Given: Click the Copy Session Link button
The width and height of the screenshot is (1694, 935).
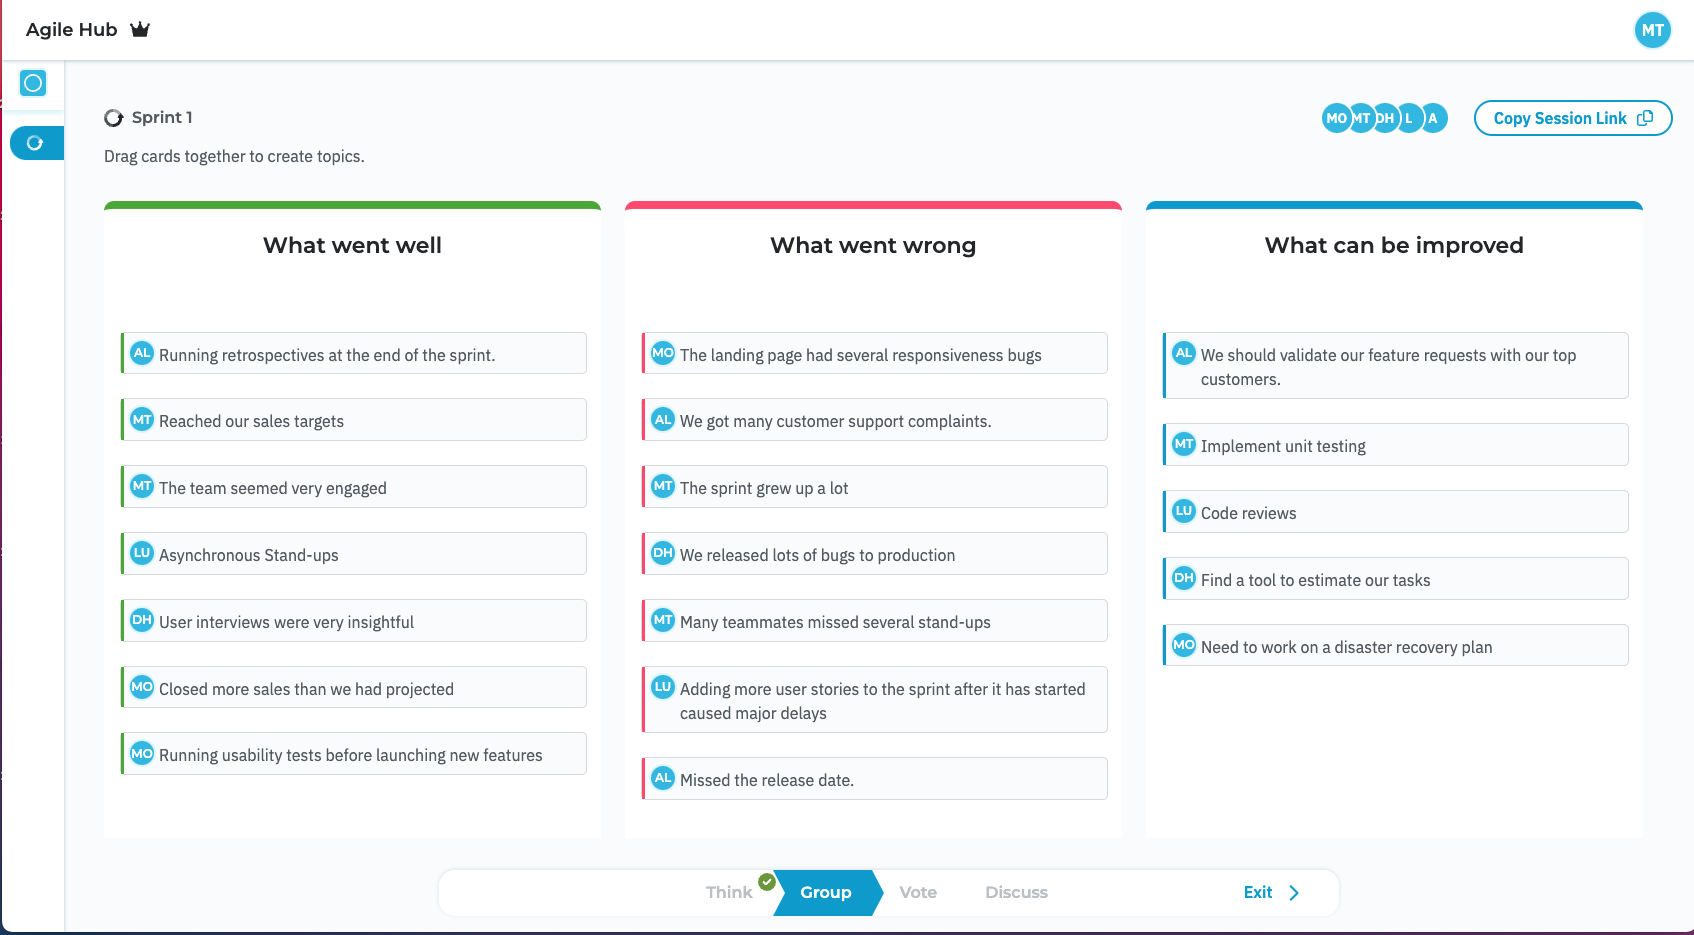Looking at the screenshot, I should tap(1573, 118).
